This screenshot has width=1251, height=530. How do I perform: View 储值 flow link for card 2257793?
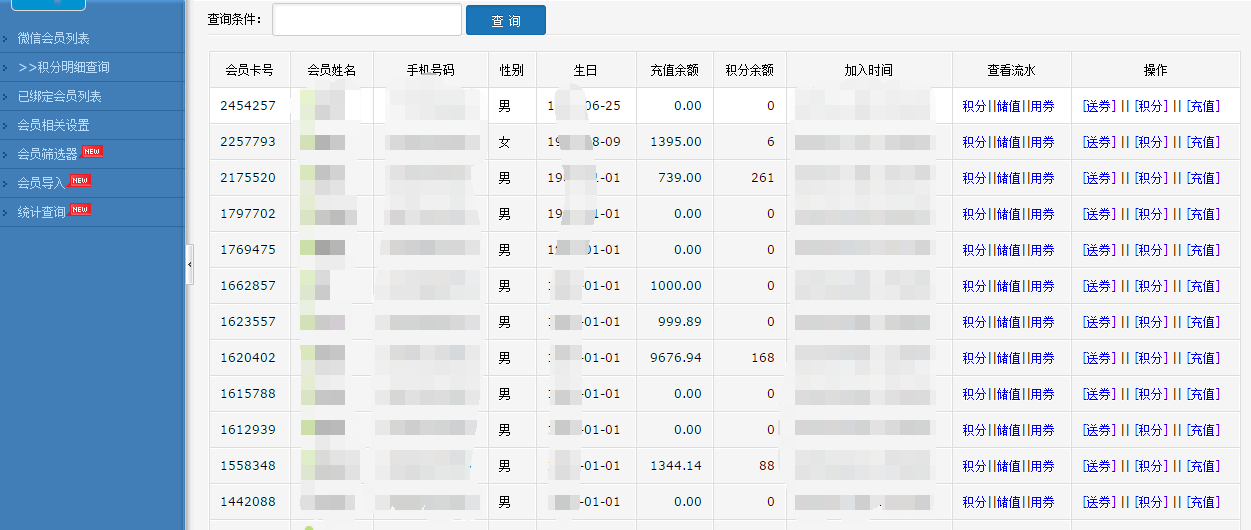click(1008, 142)
